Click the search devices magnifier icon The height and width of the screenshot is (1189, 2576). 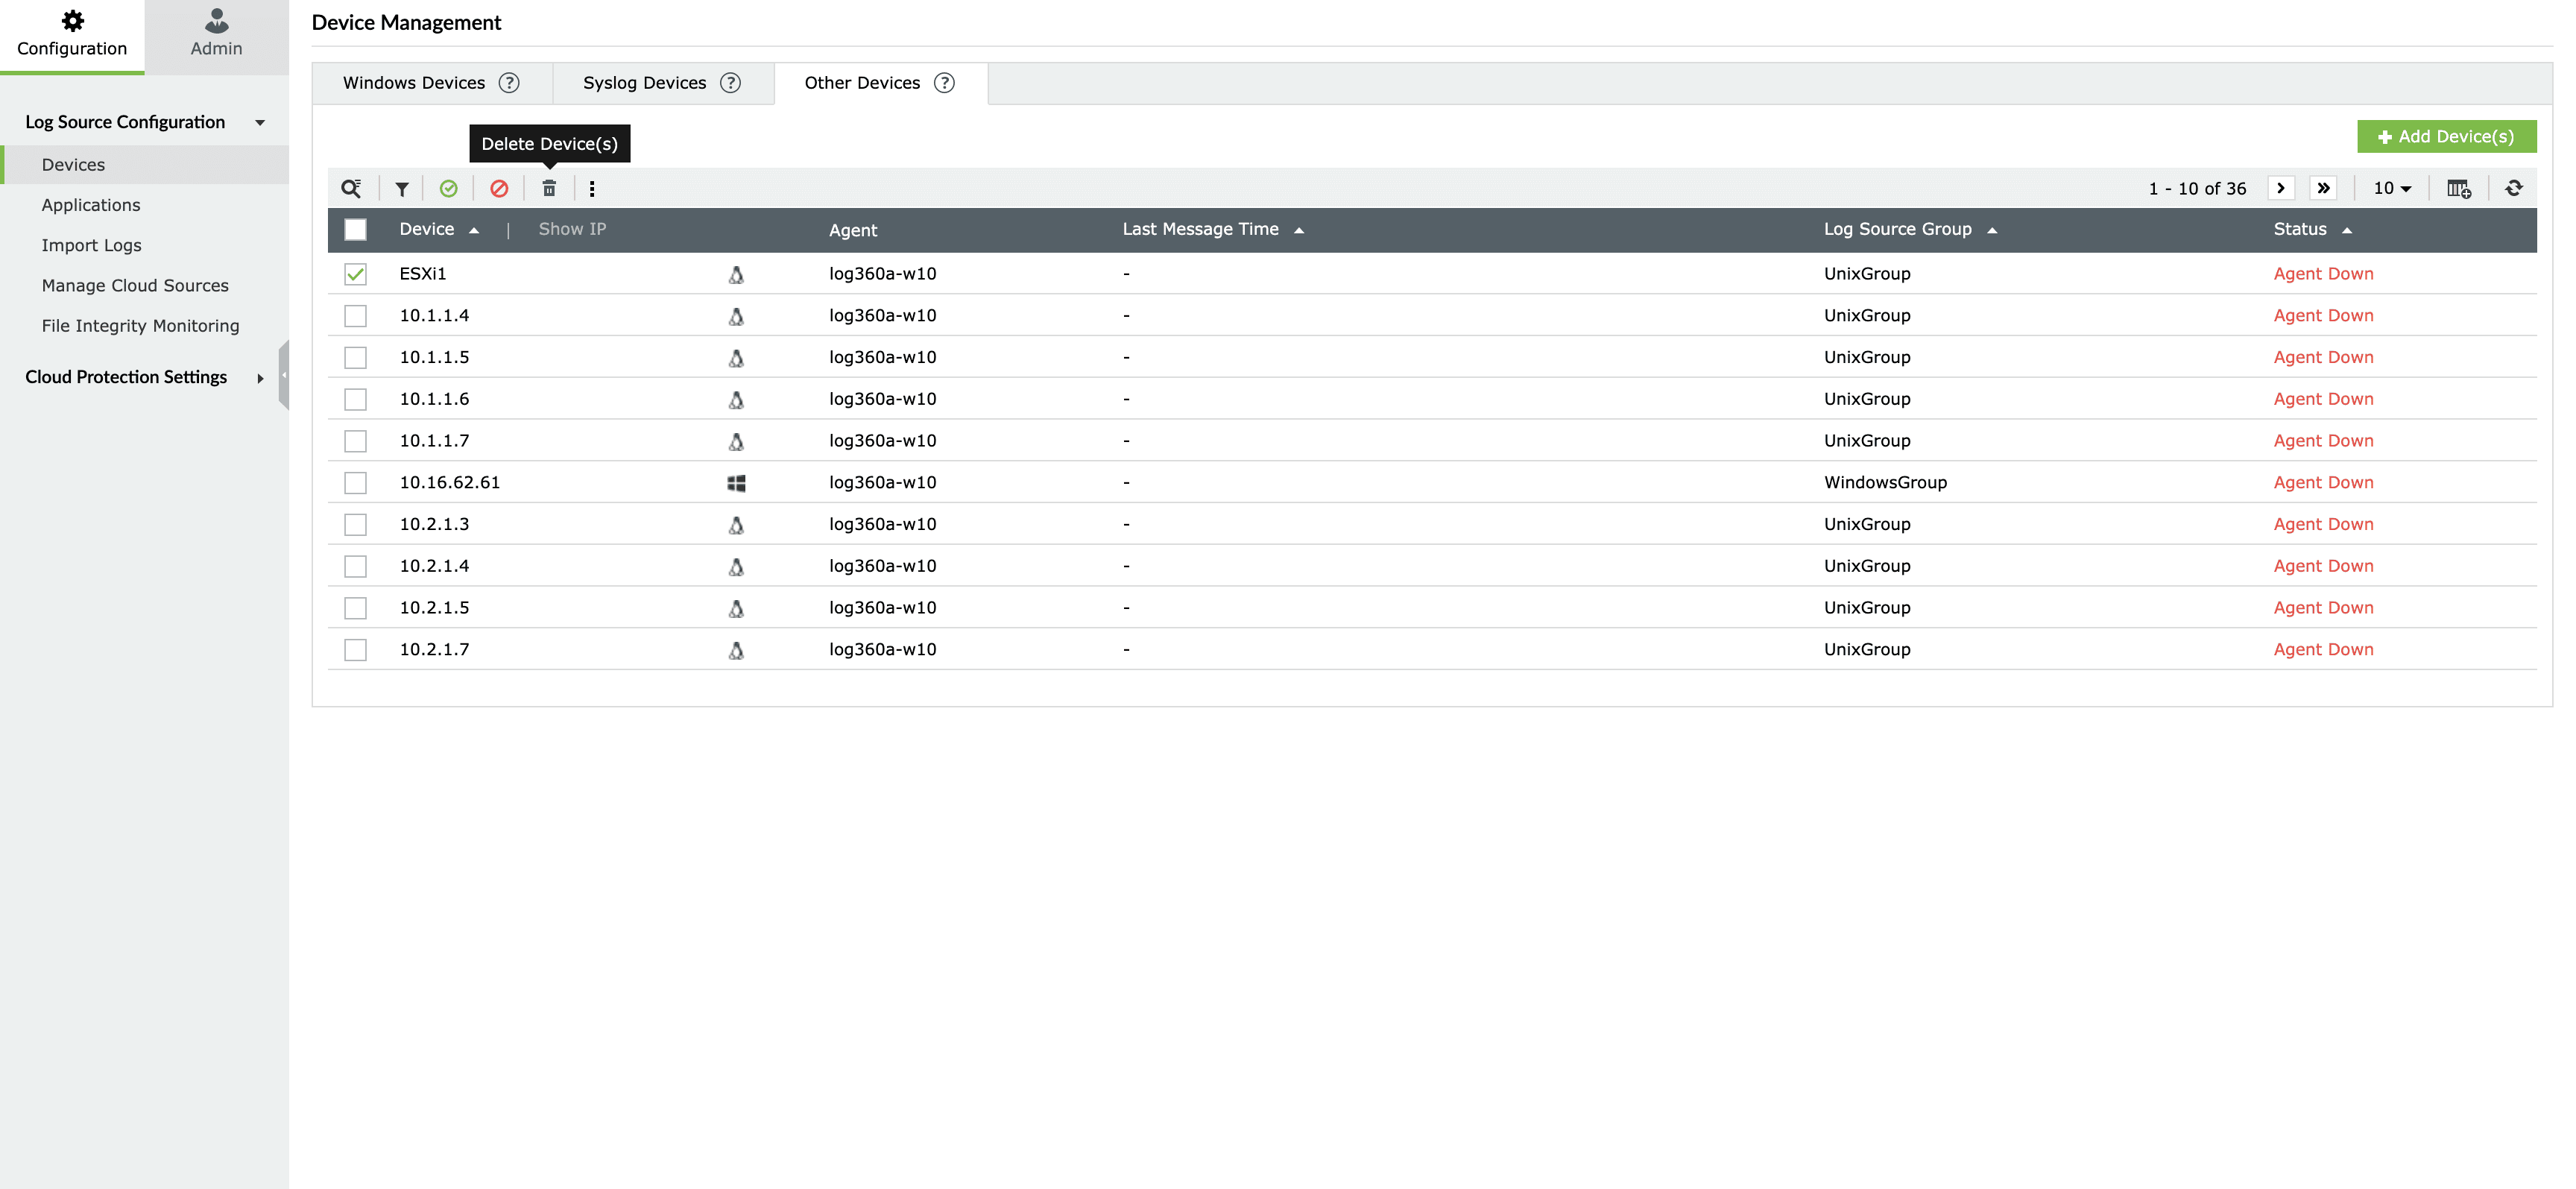(351, 188)
